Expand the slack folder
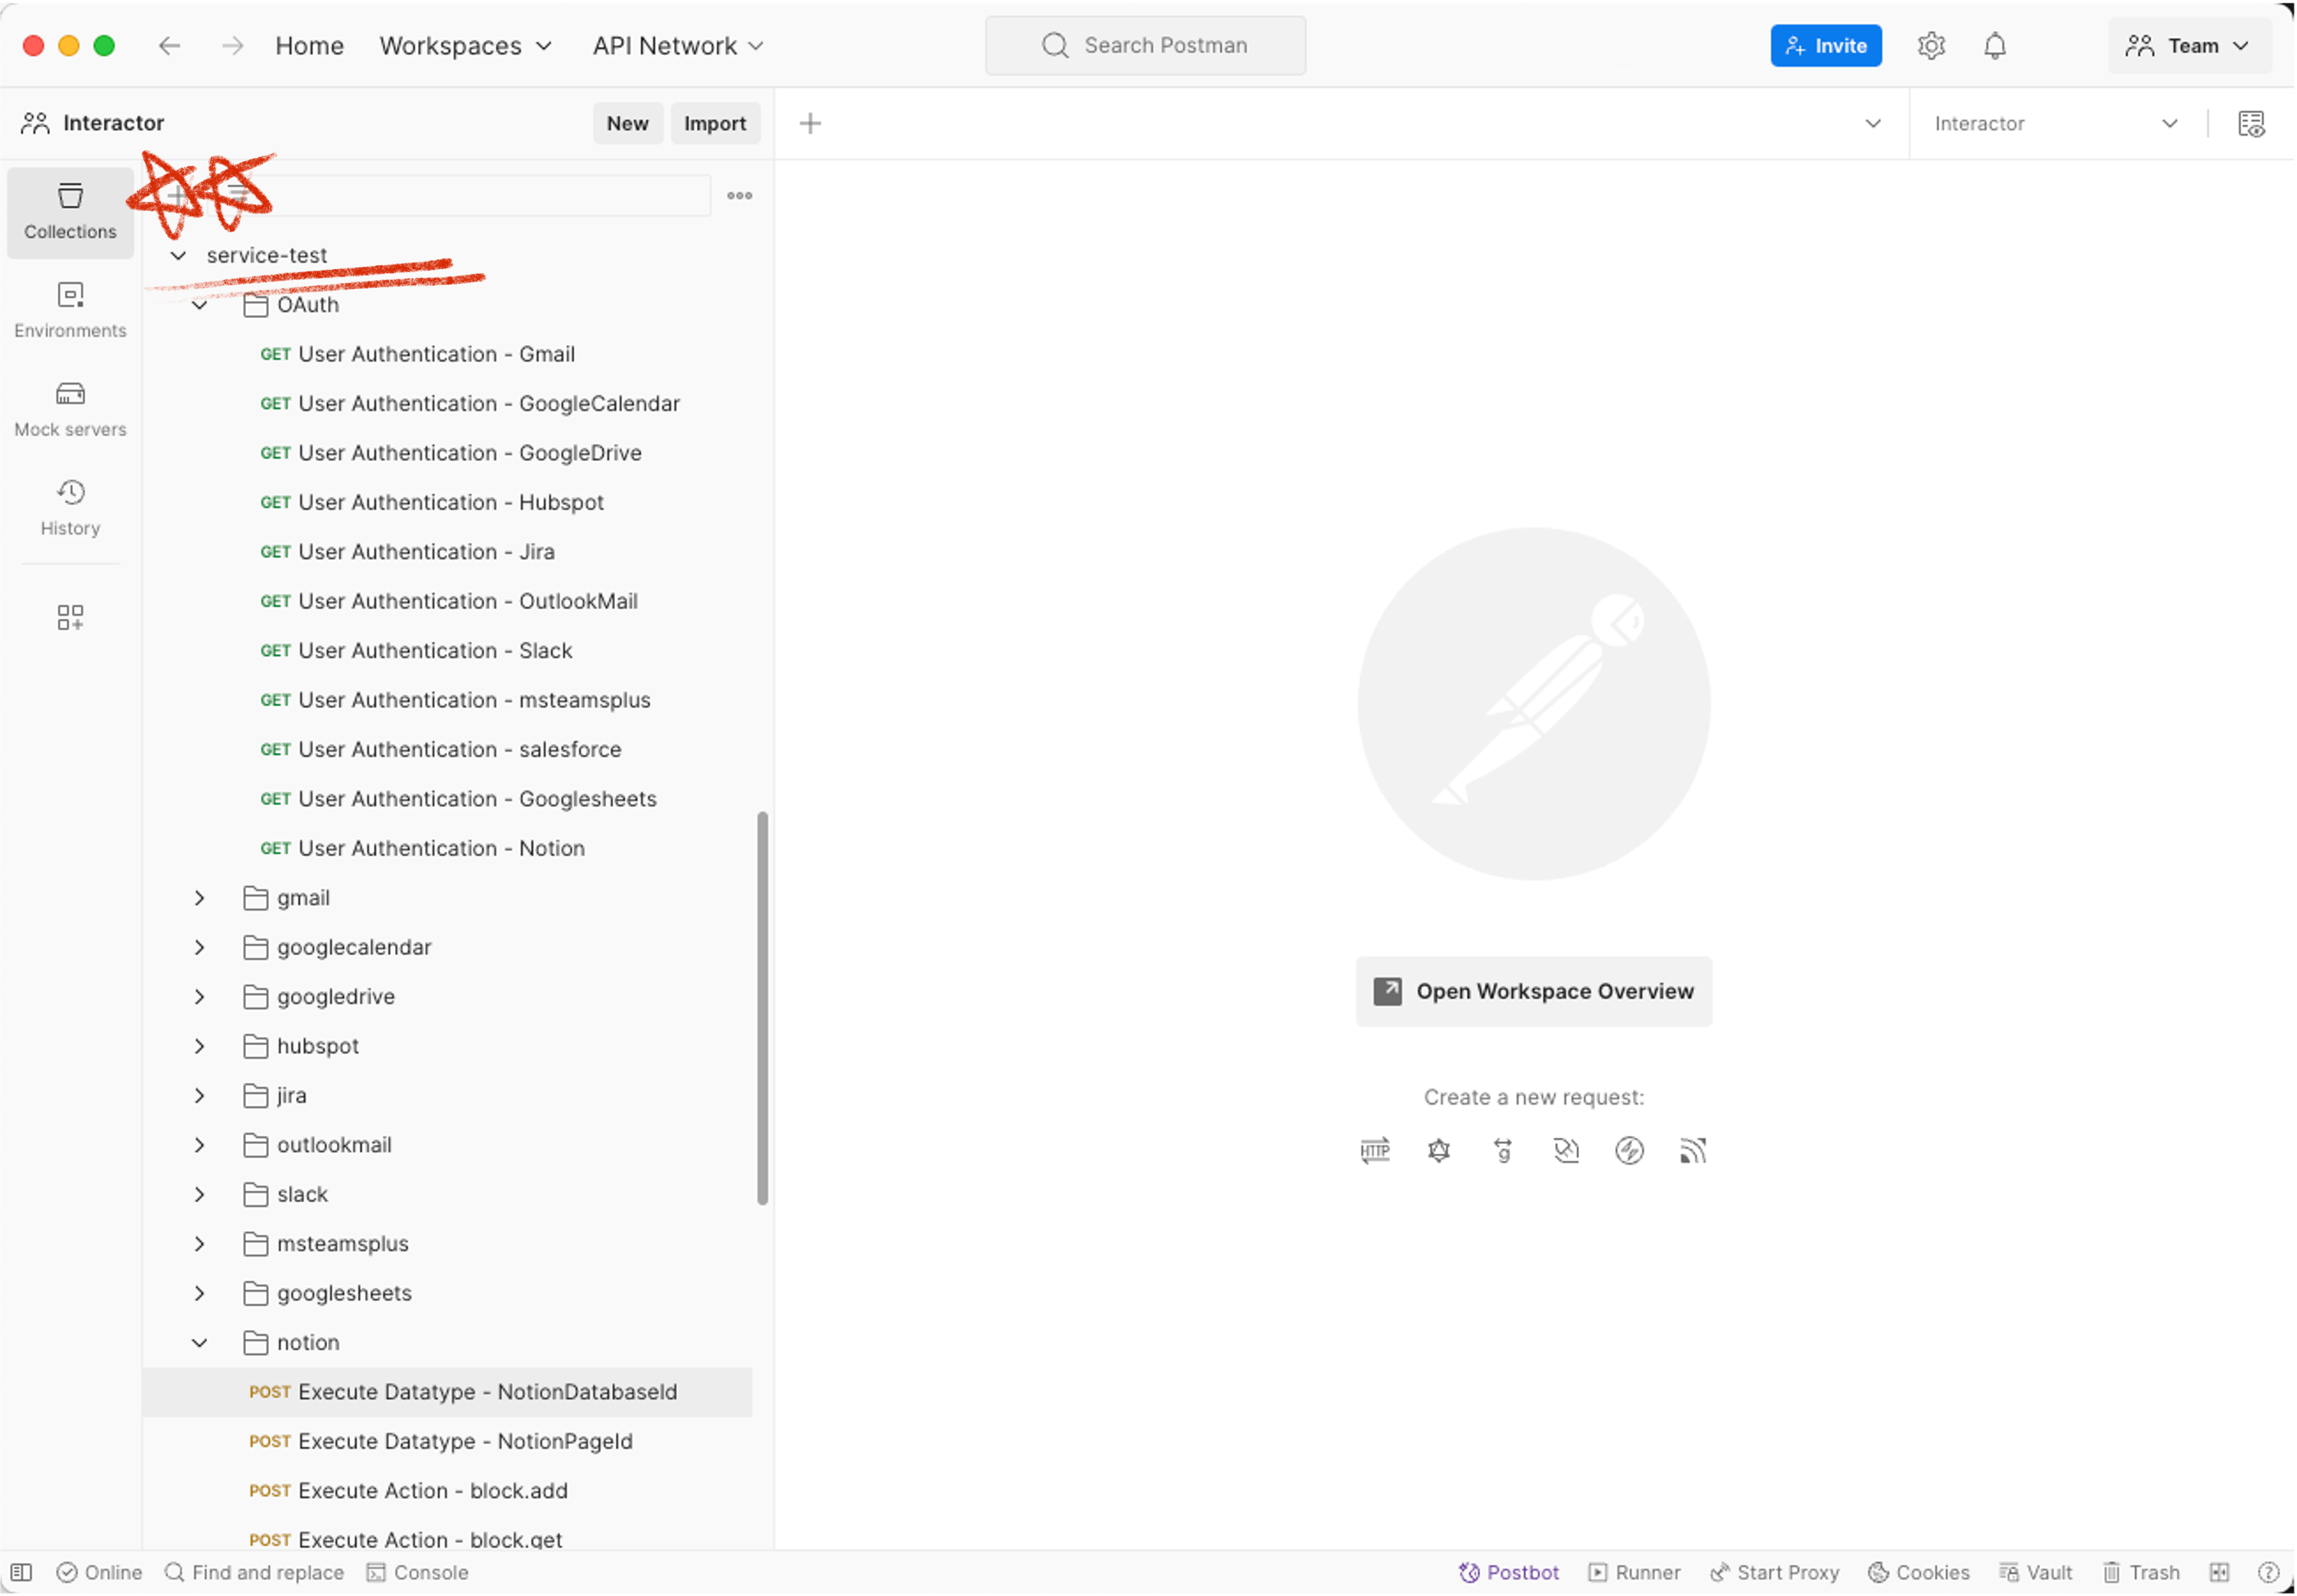Image resolution: width=2297 pixels, height=1596 pixels. pos(197,1193)
